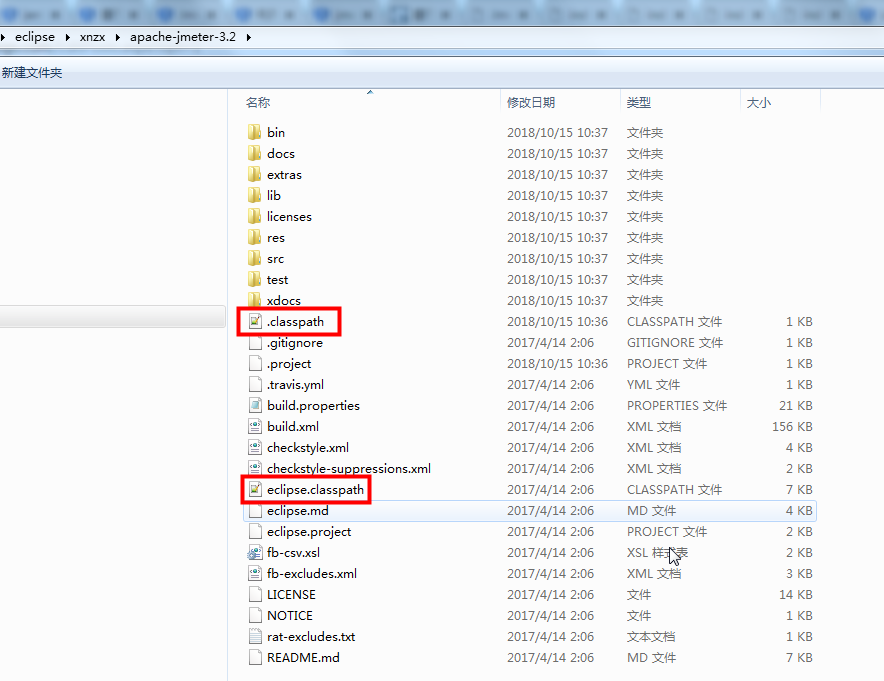Click the README.md file icon
Viewport: 884px width, 681px height.
coord(255,657)
